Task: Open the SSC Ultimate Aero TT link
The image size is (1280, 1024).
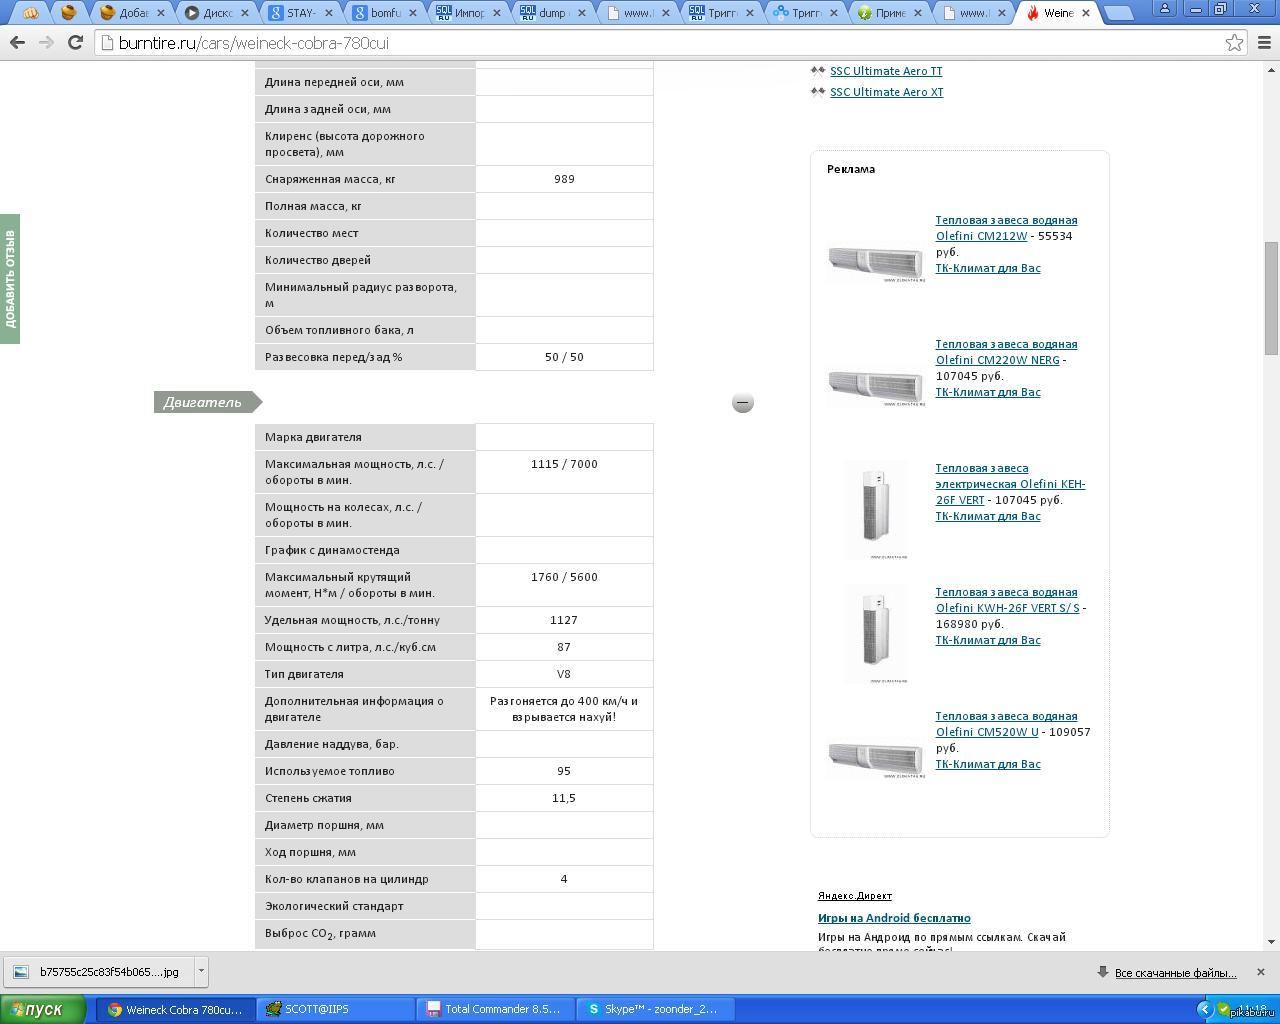Action: (x=885, y=71)
